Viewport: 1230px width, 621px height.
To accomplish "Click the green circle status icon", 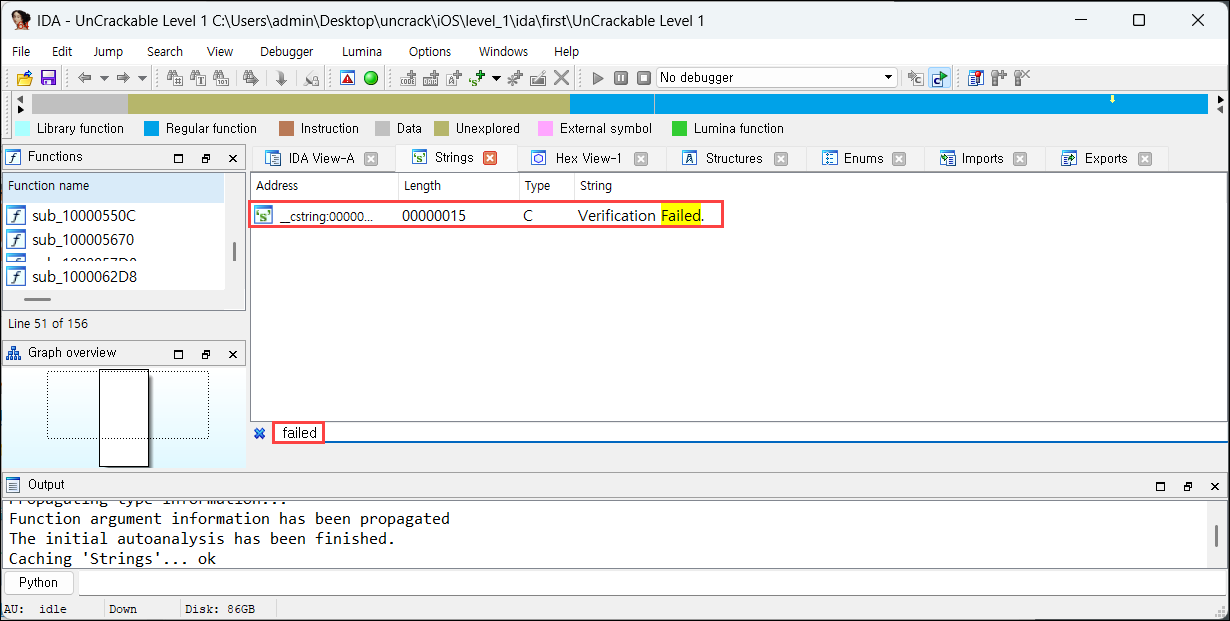I will click(371, 78).
